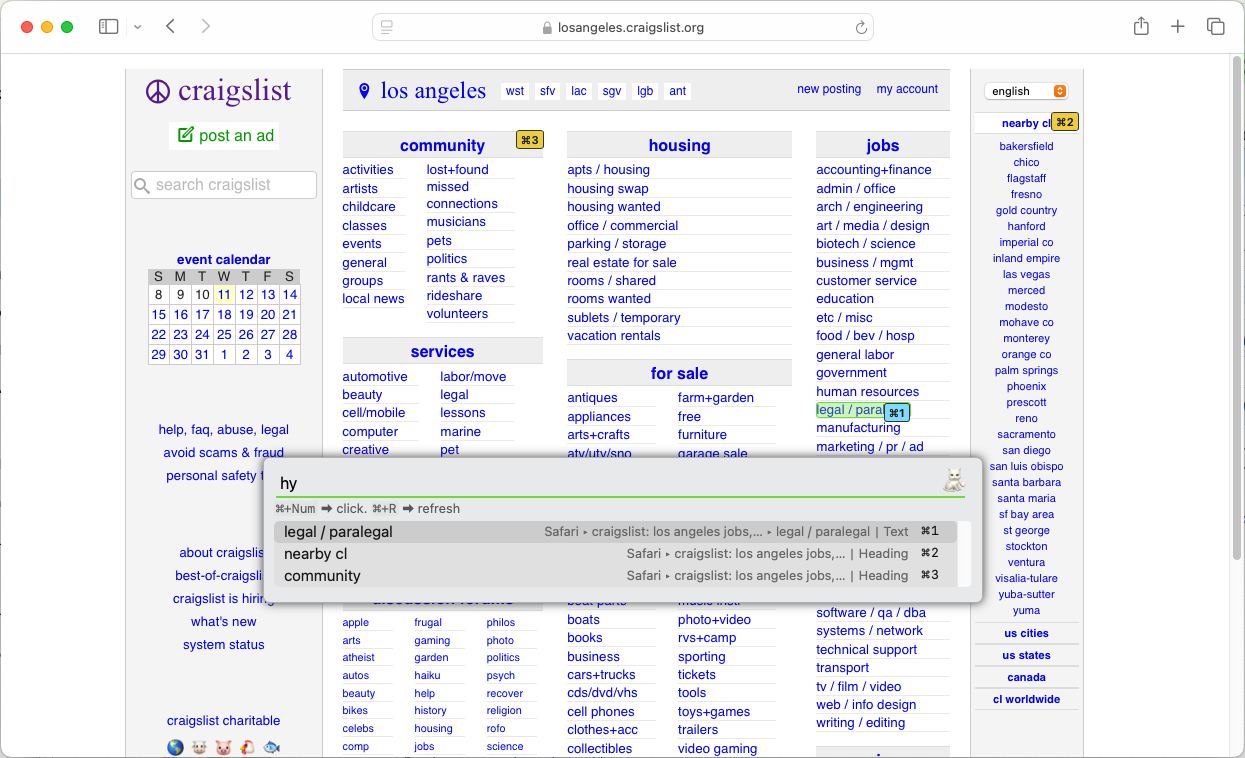Open the new posting link

point(829,89)
